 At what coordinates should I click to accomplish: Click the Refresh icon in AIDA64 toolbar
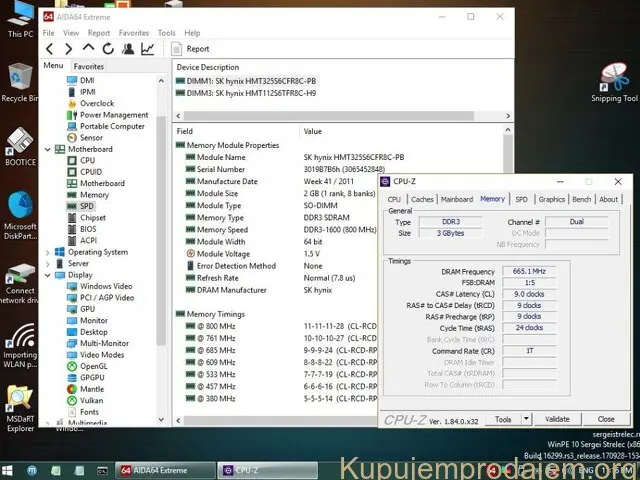108,48
